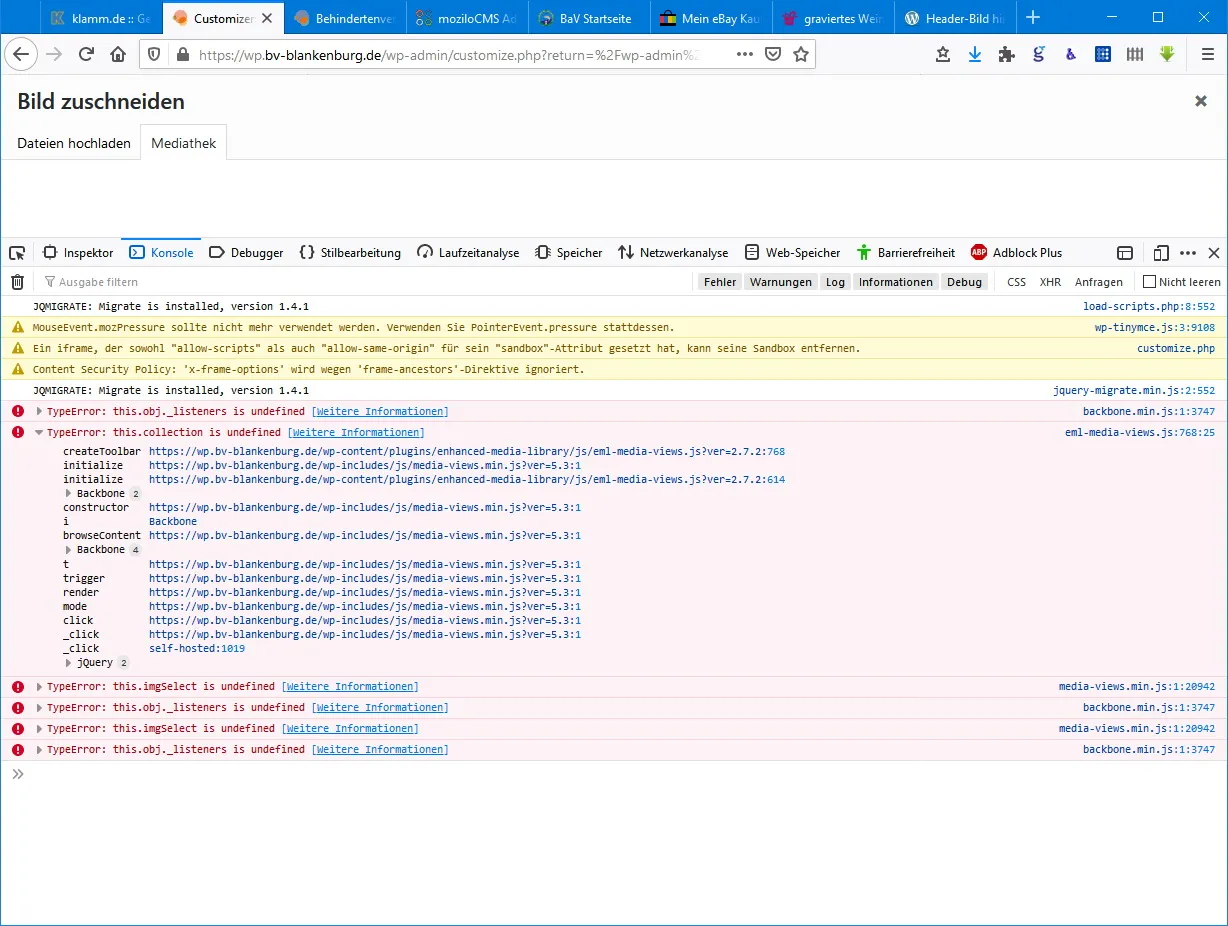Open the Barrierefreiheit devtools tab
This screenshot has width=1228, height=926.
(x=906, y=253)
